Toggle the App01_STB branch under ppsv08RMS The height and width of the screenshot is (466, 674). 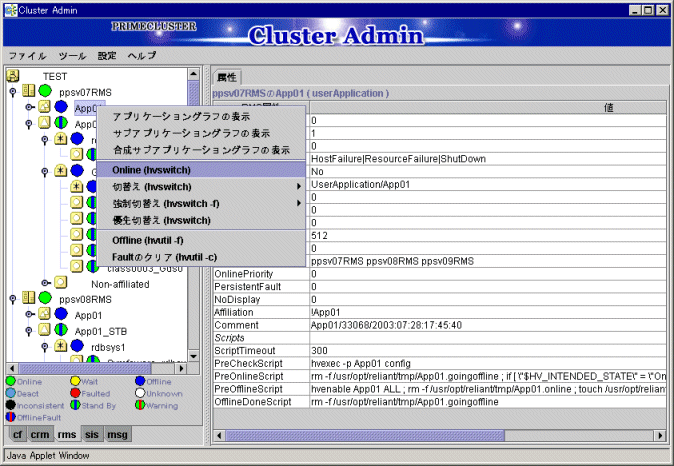(29, 331)
